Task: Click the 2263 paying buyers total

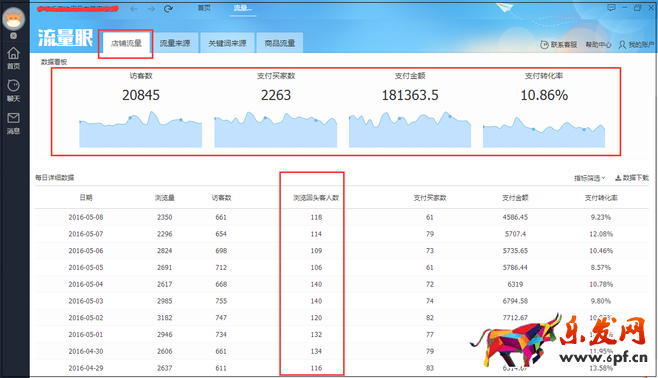Action: click(x=276, y=95)
